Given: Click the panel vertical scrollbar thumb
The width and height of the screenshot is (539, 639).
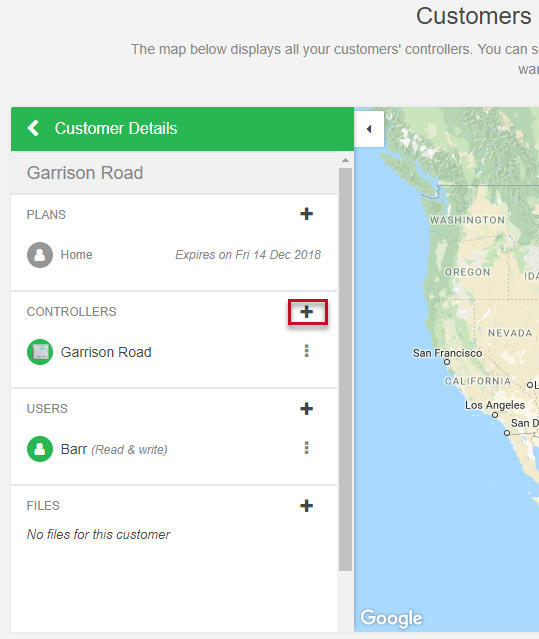Looking at the screenshot, I should point(345,370).
